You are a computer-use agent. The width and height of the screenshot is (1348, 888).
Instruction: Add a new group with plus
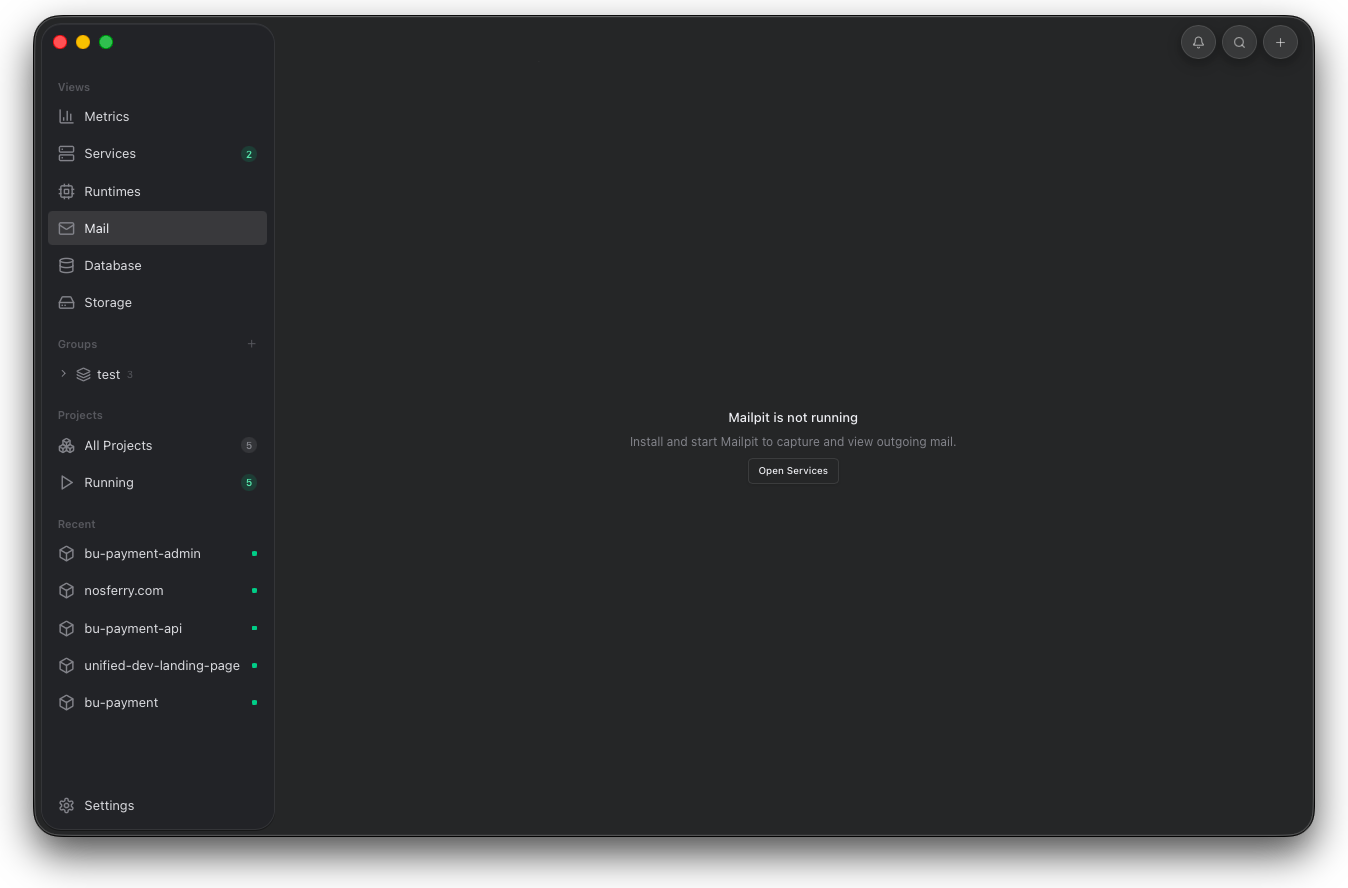(x=251, y=344)
